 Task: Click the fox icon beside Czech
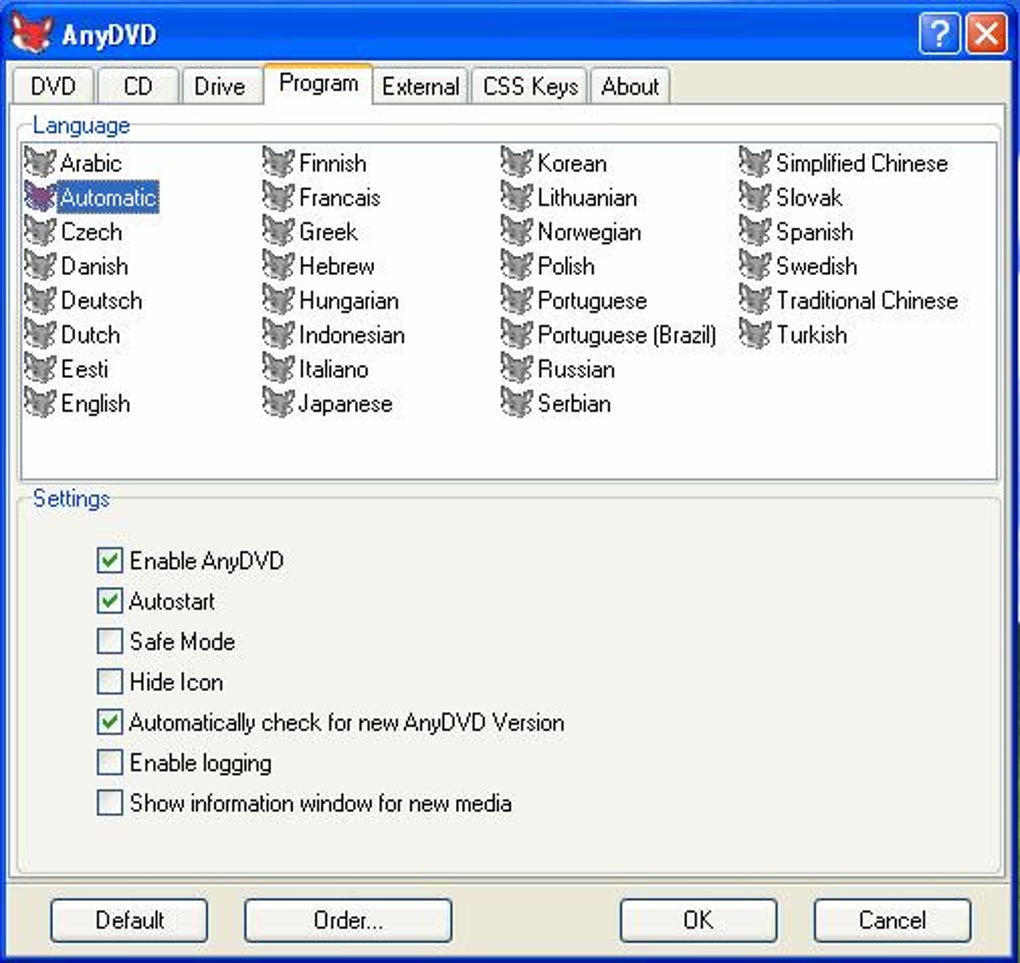tap(40, 231)
